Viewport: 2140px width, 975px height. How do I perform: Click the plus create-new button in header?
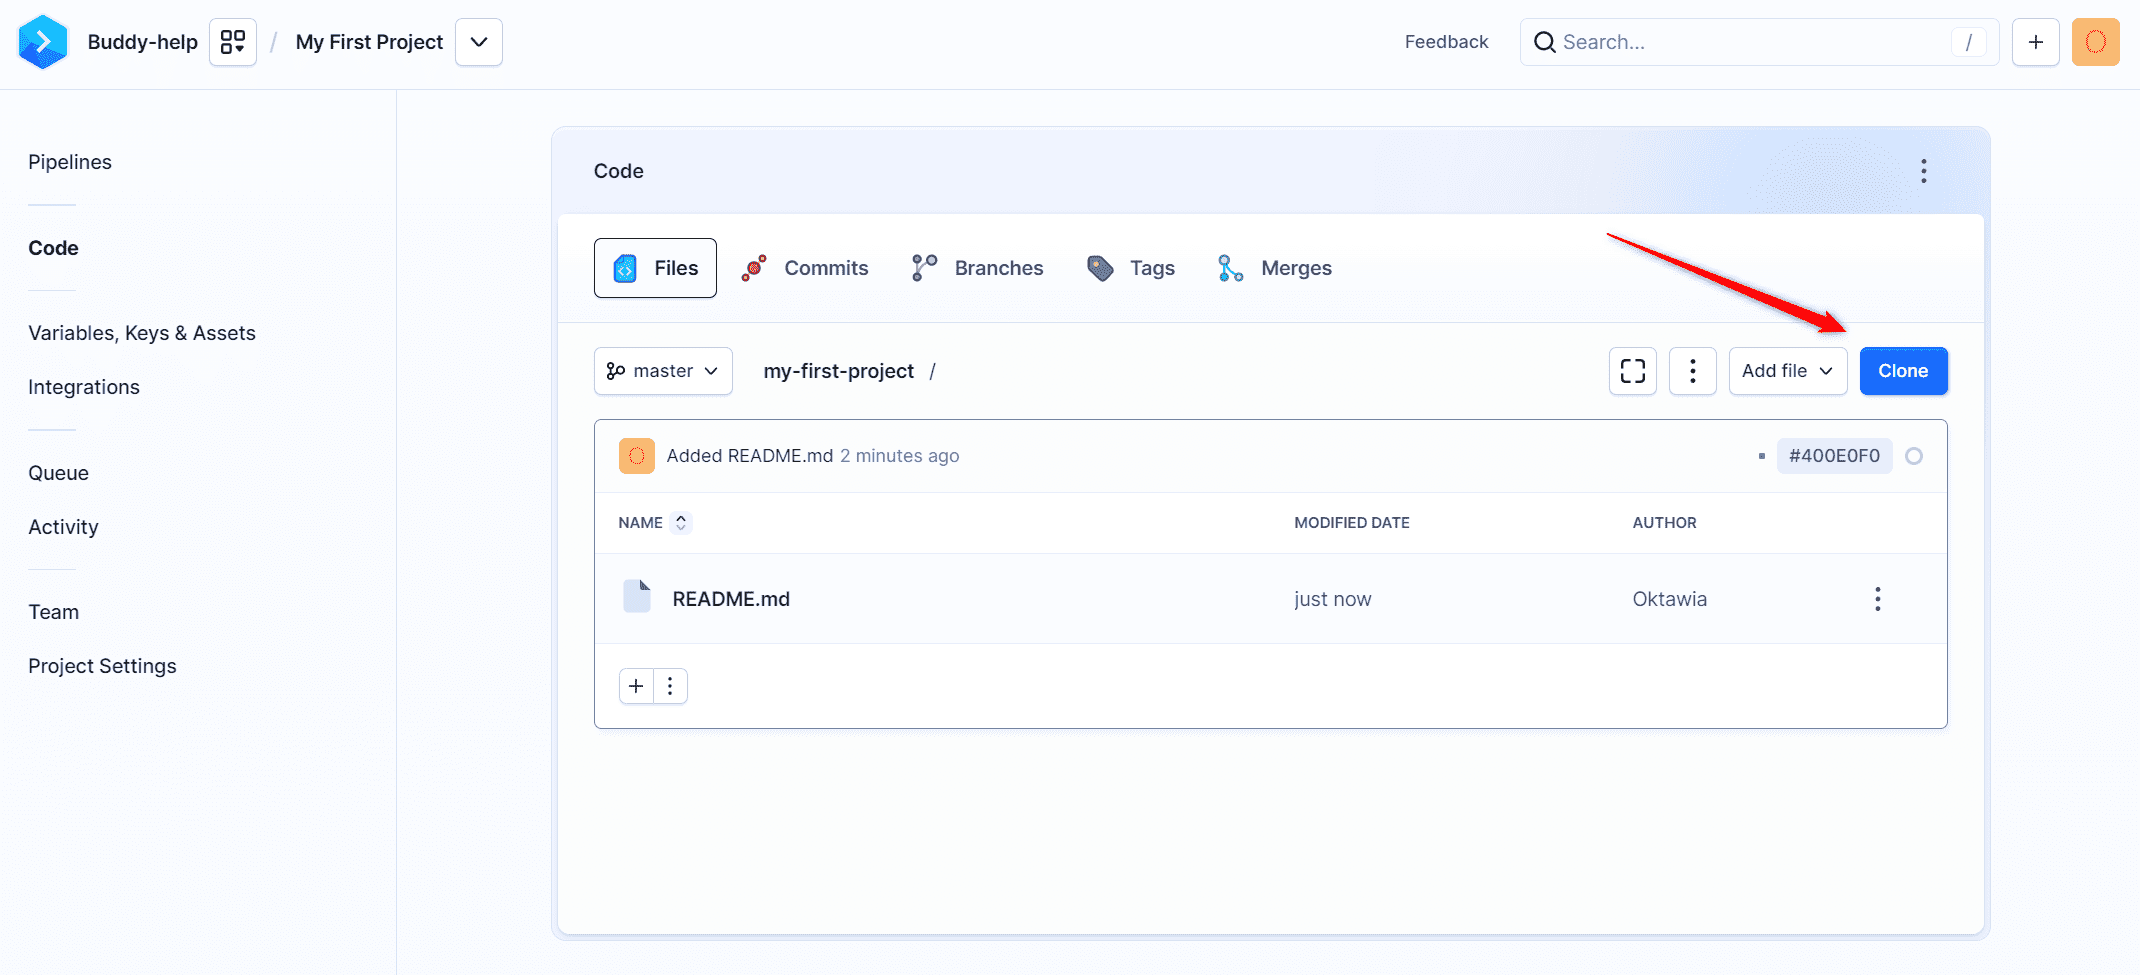2035,42
